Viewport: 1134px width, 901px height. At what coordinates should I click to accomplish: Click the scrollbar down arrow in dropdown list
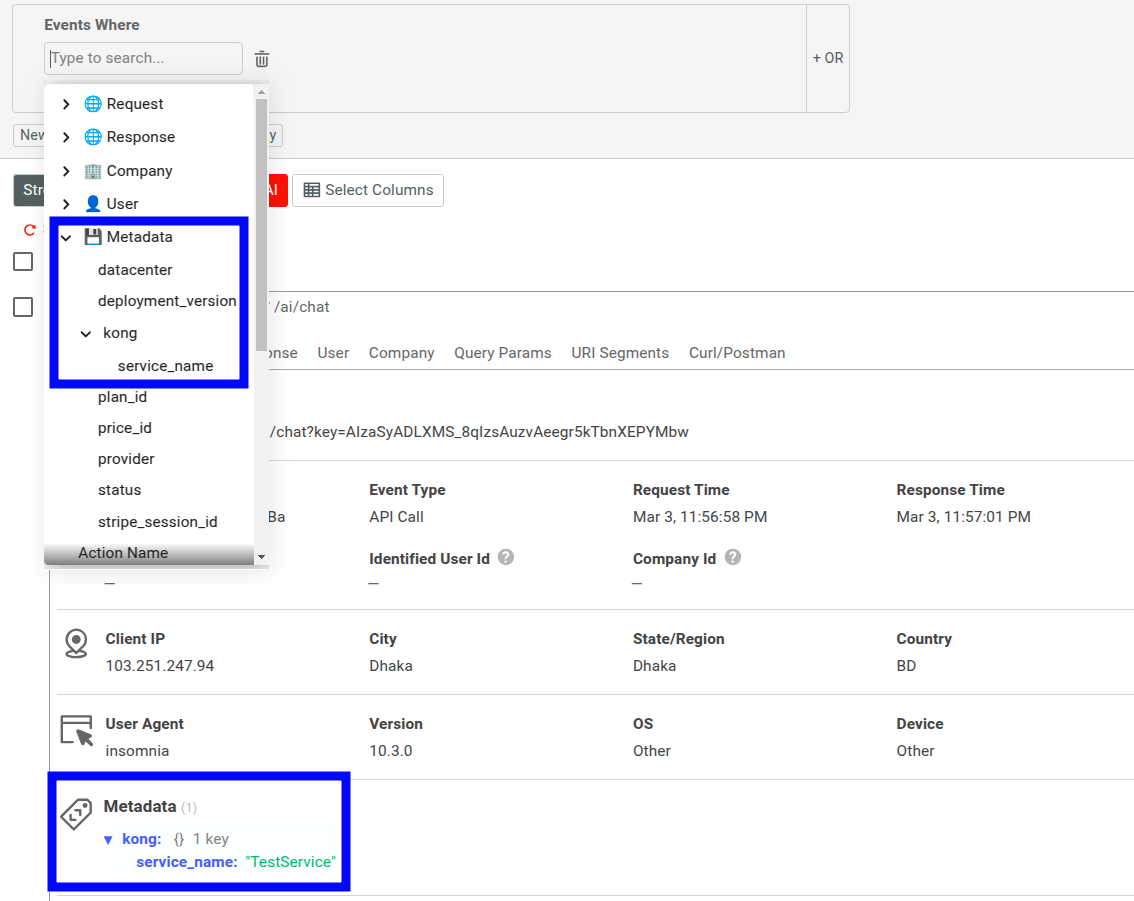(x=261, y=556)
